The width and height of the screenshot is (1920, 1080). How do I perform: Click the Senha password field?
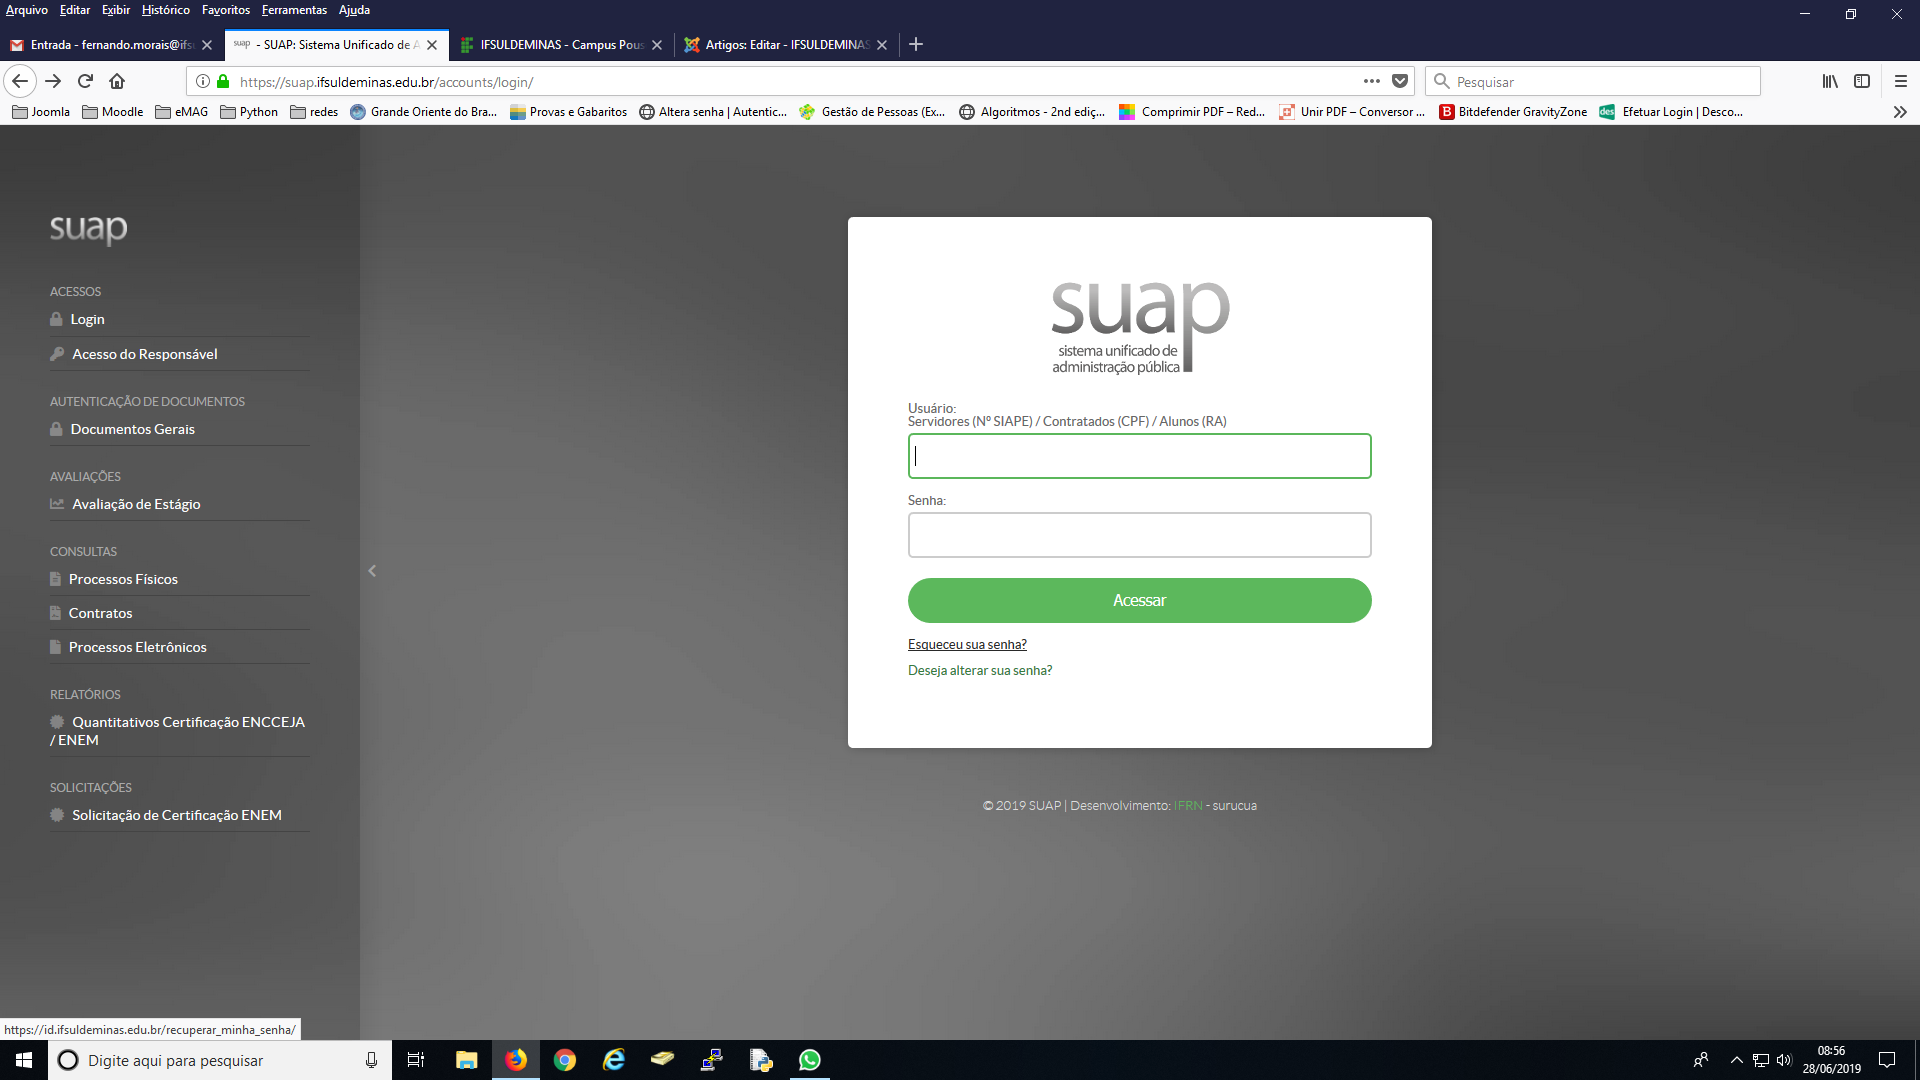point(1139,535)
